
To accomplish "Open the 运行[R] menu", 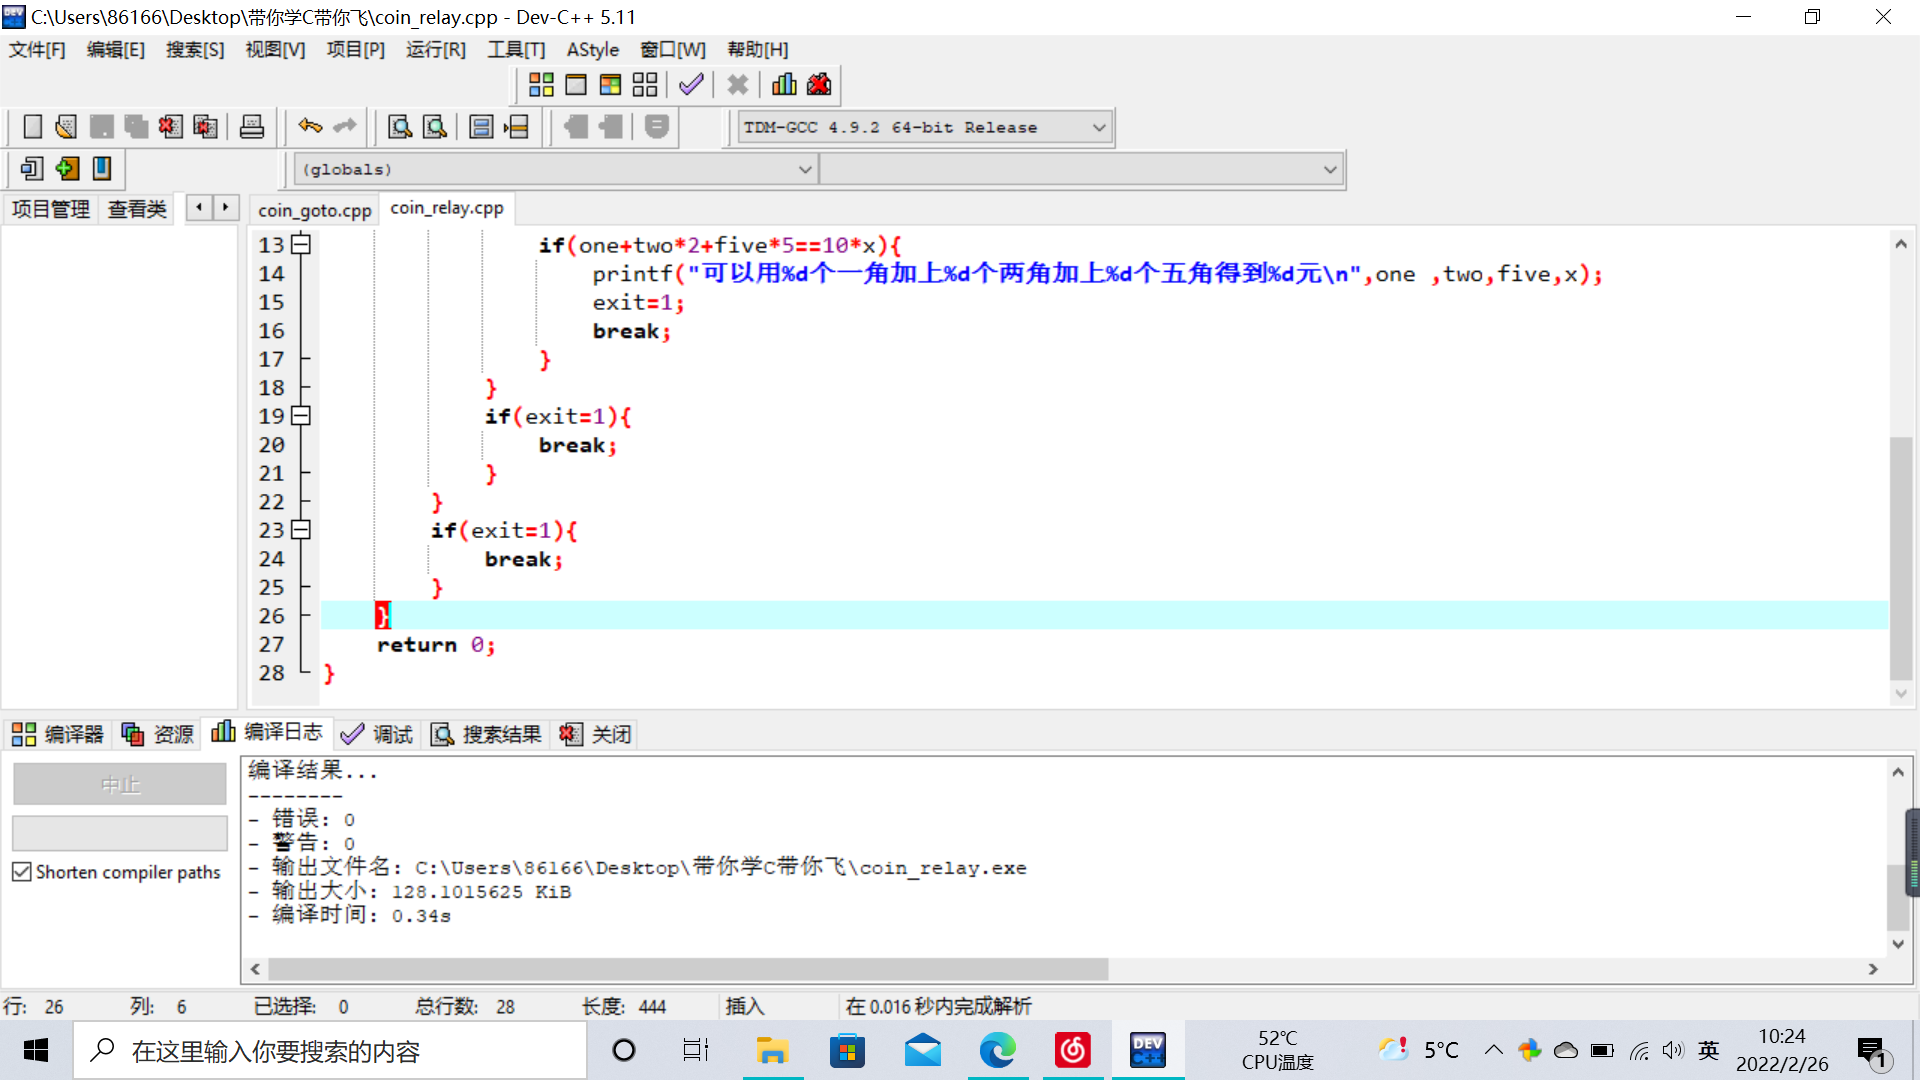I will coord(436,50).
